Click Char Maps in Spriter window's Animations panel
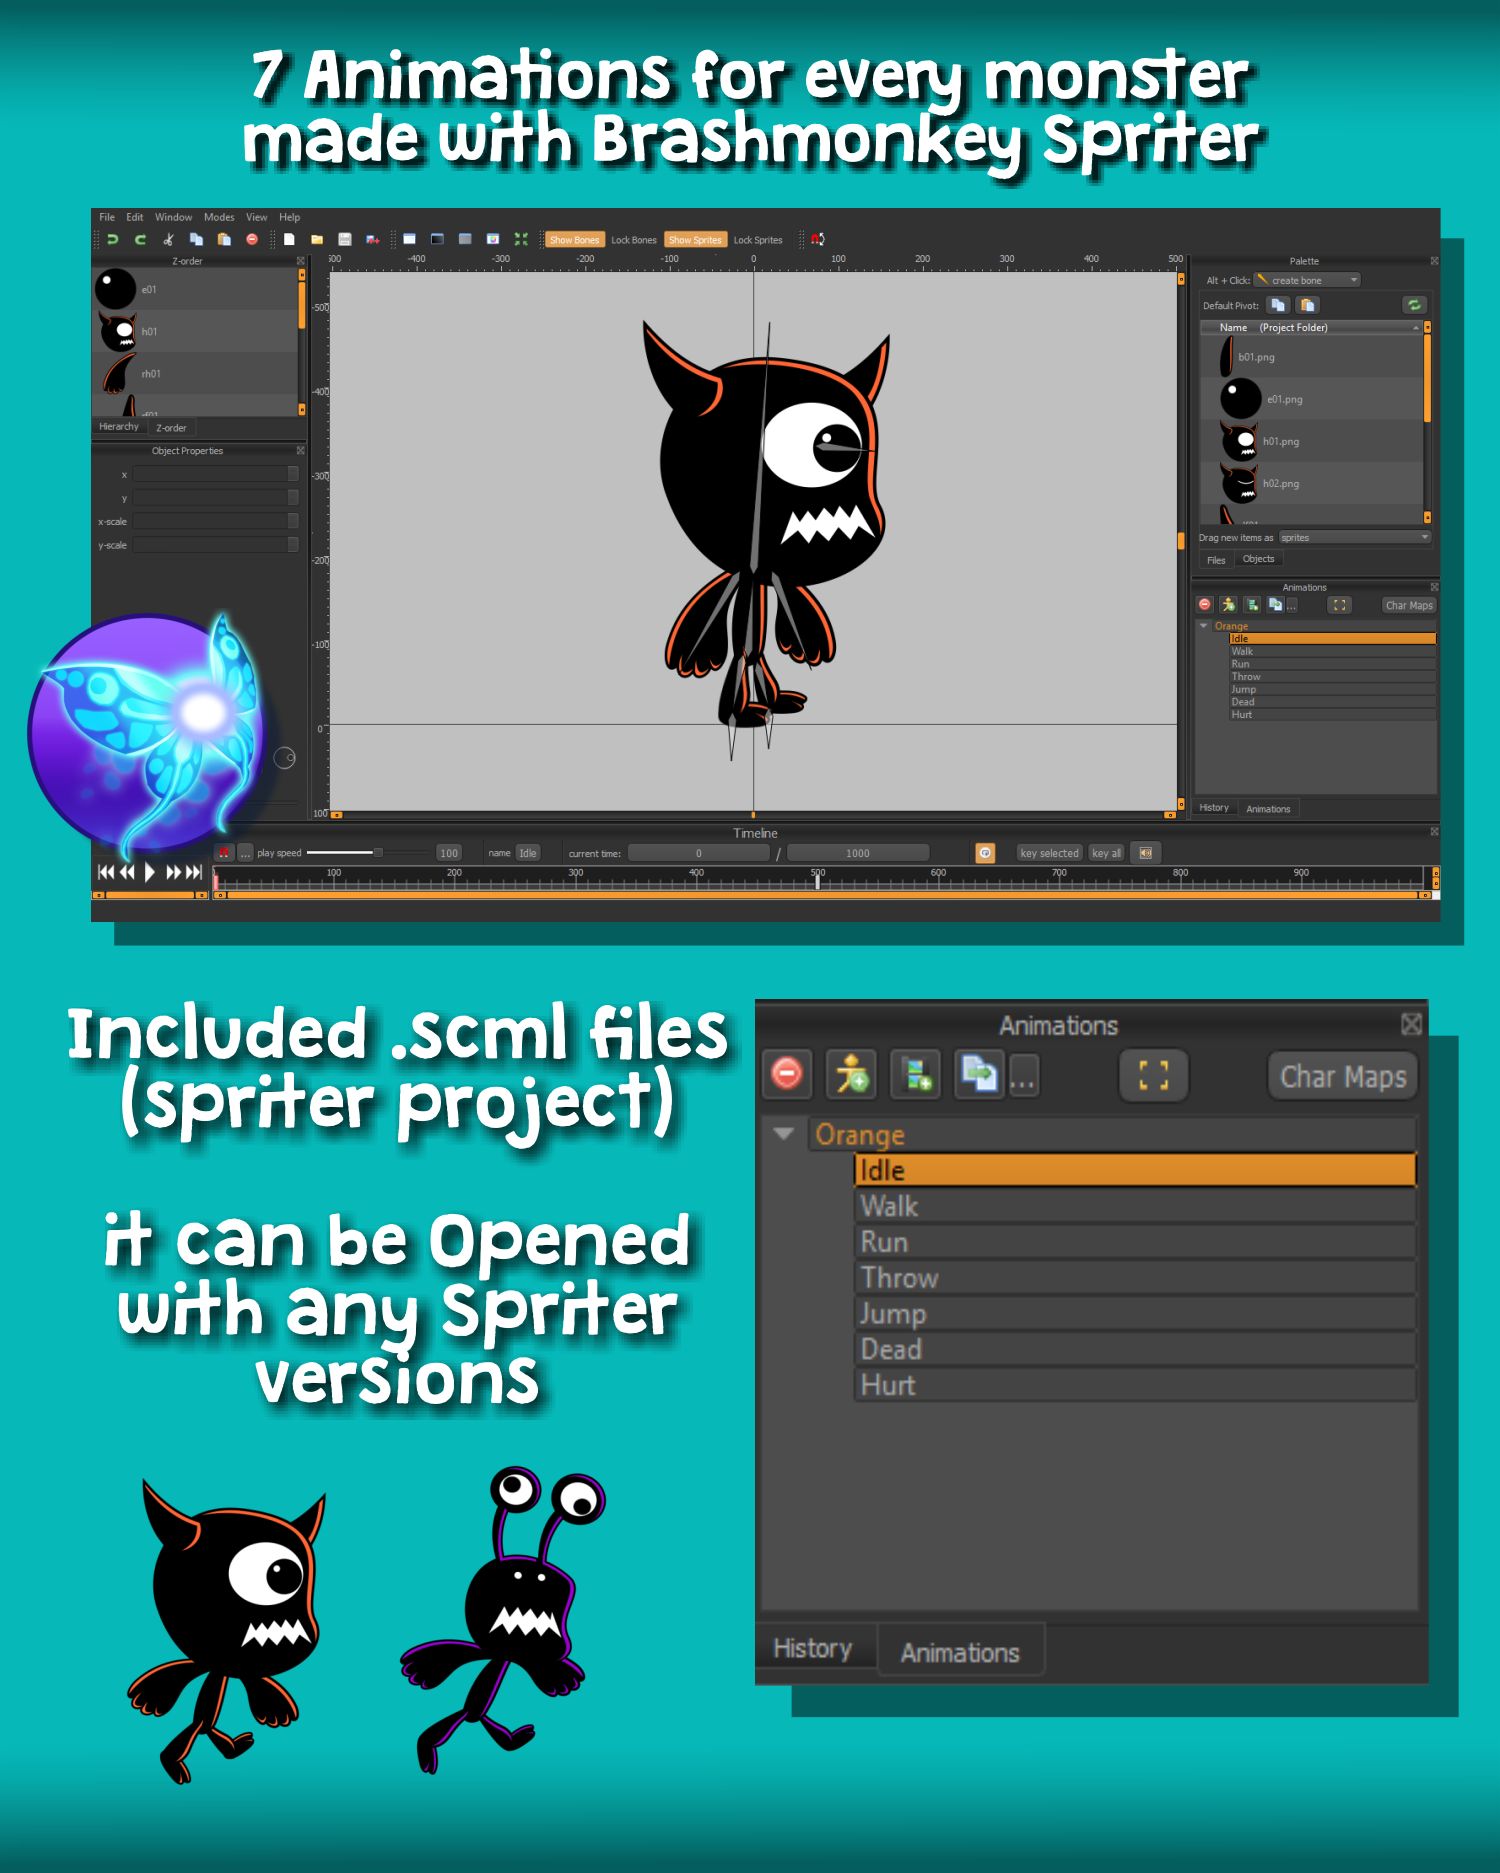The width and height of the screenshot is (1500, 1873). pyautogui.click(x=1409, y=605)
